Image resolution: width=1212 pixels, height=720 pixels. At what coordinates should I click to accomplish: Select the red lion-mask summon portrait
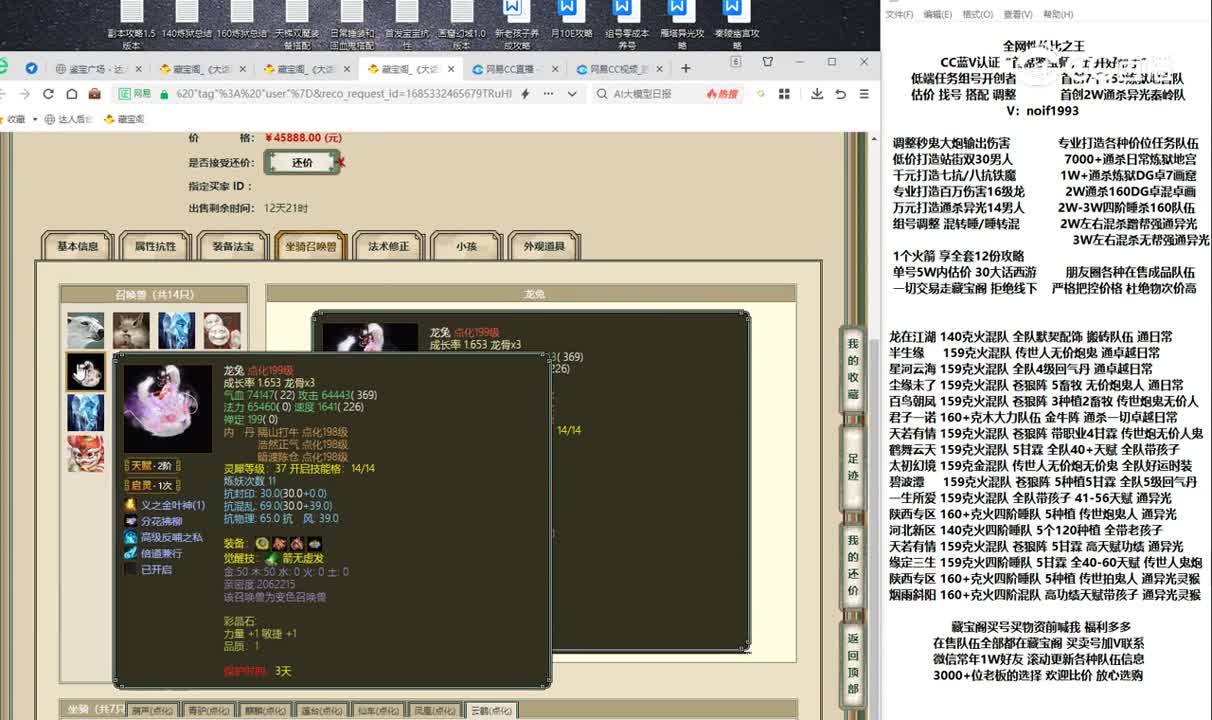85,453
